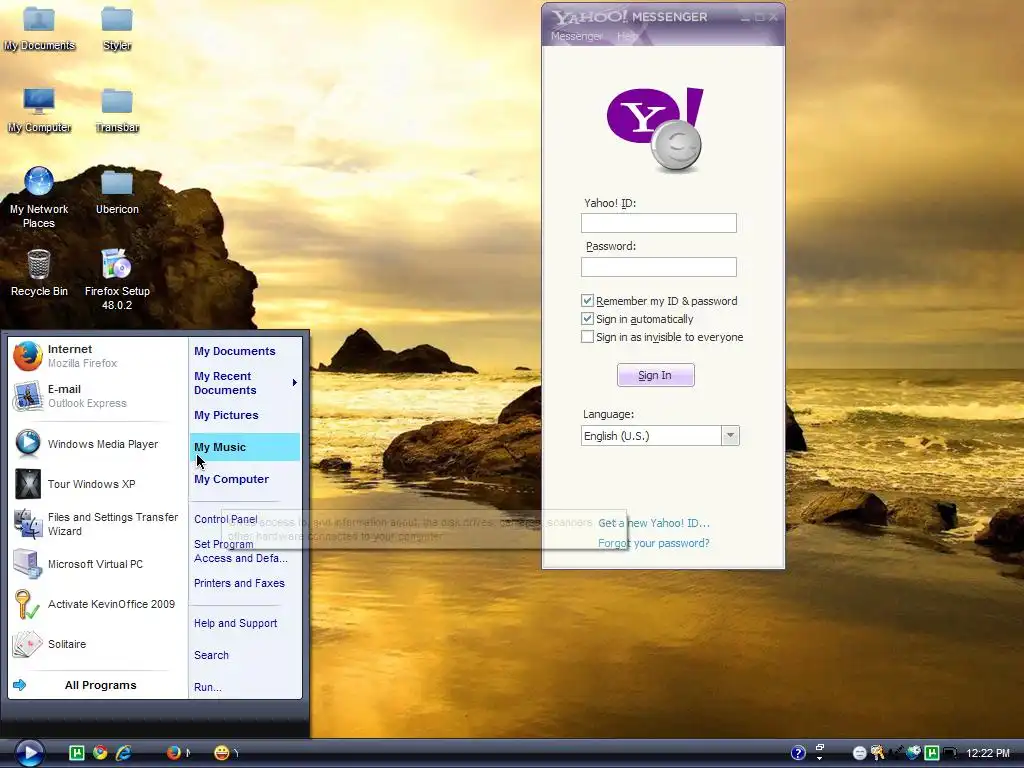This screenshot has width=1024, height=768.
Task: Switch to Firefox taskbar button
Action: point(178,753)
